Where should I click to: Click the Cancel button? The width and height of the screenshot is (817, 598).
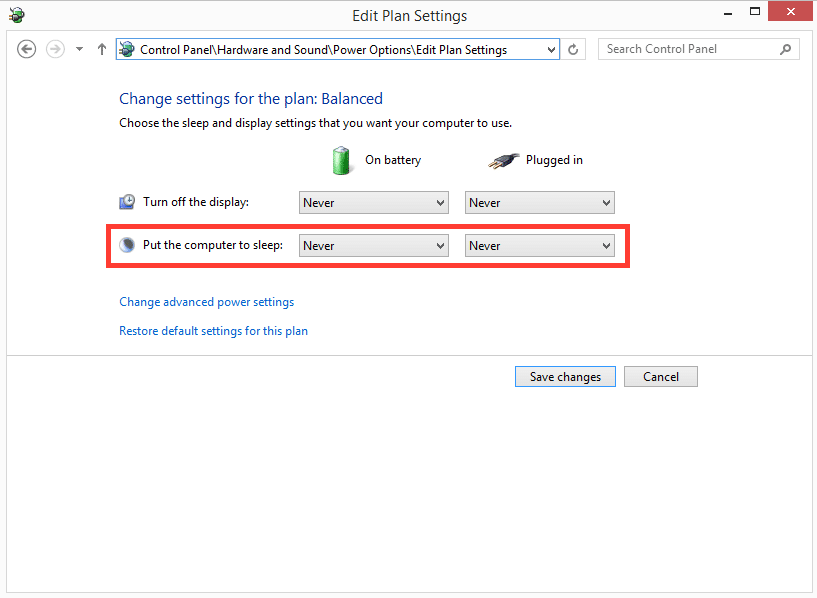pos(660,377)
